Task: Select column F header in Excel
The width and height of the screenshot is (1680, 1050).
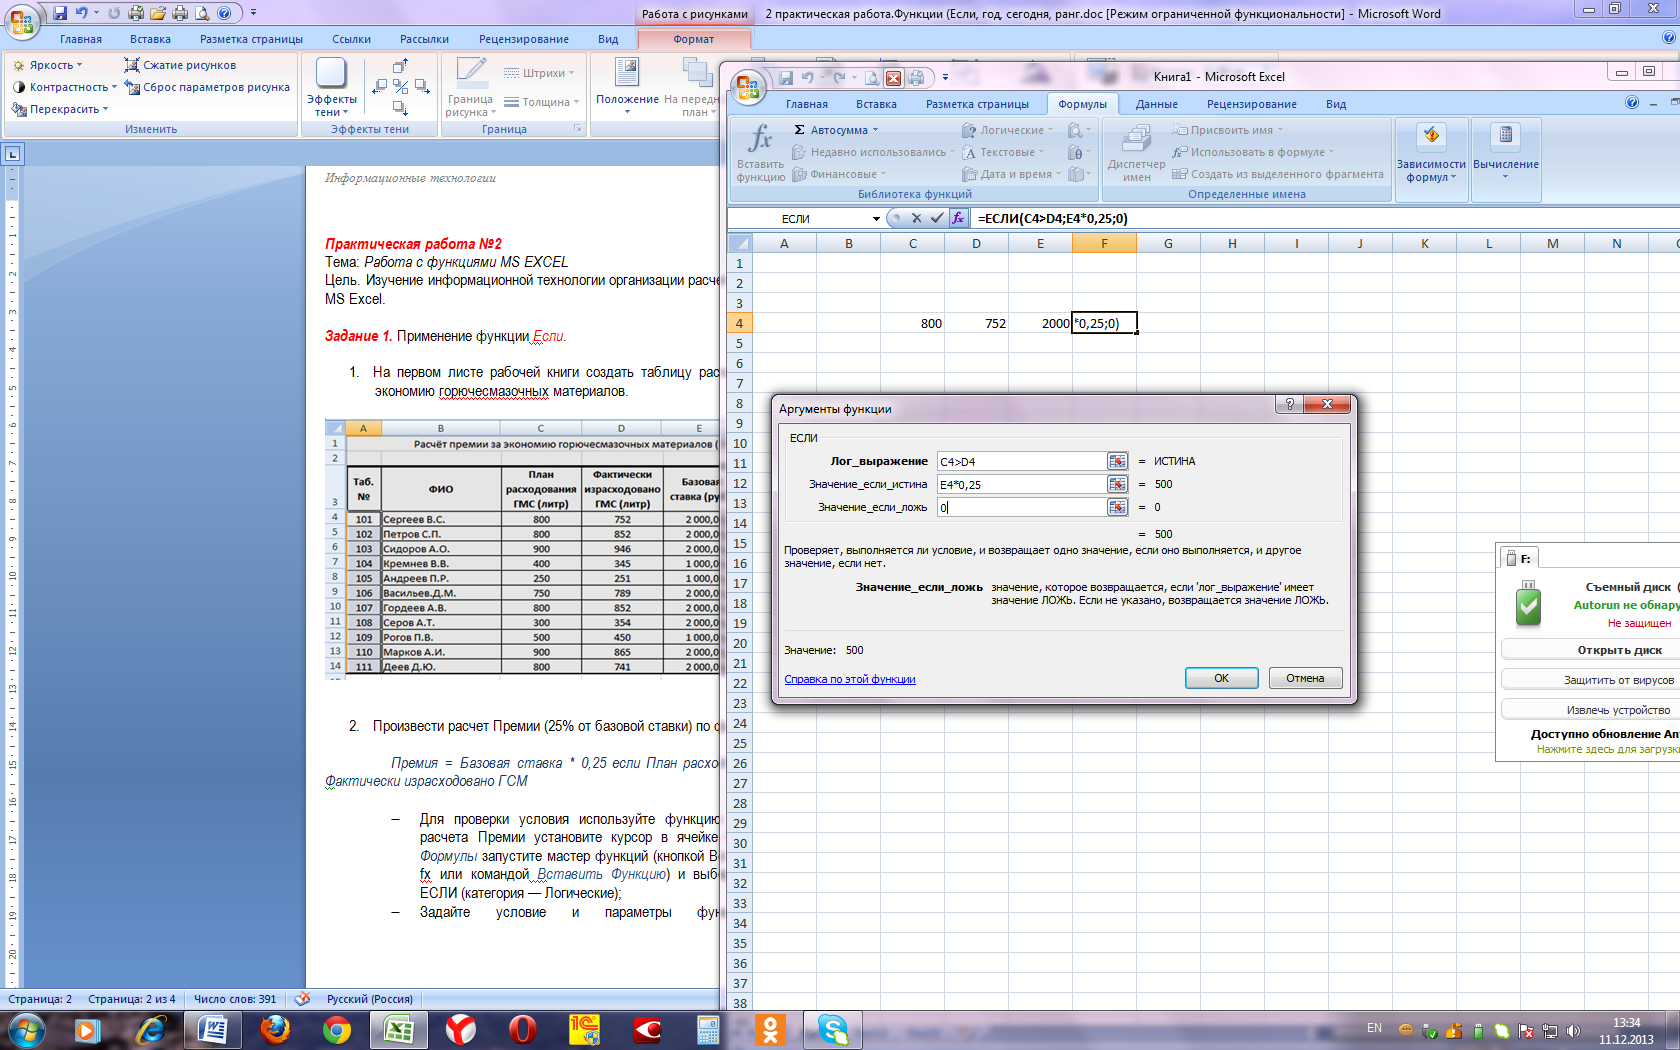Action: (x=1104, y=243)
